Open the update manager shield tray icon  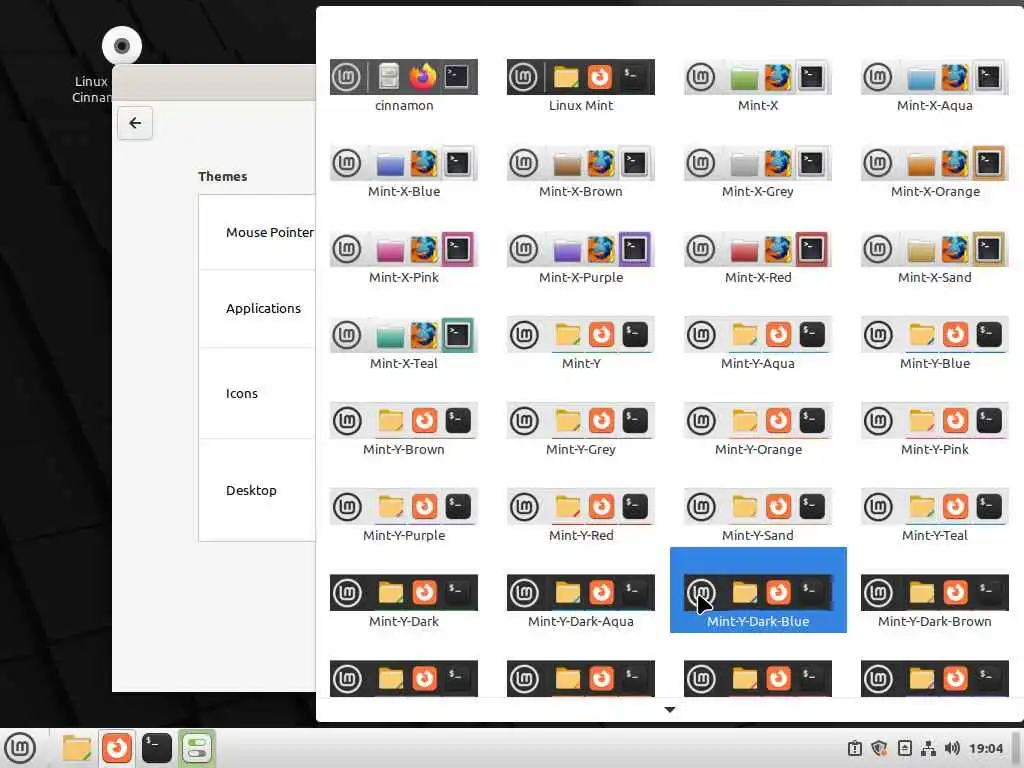[x=879, y=748]
